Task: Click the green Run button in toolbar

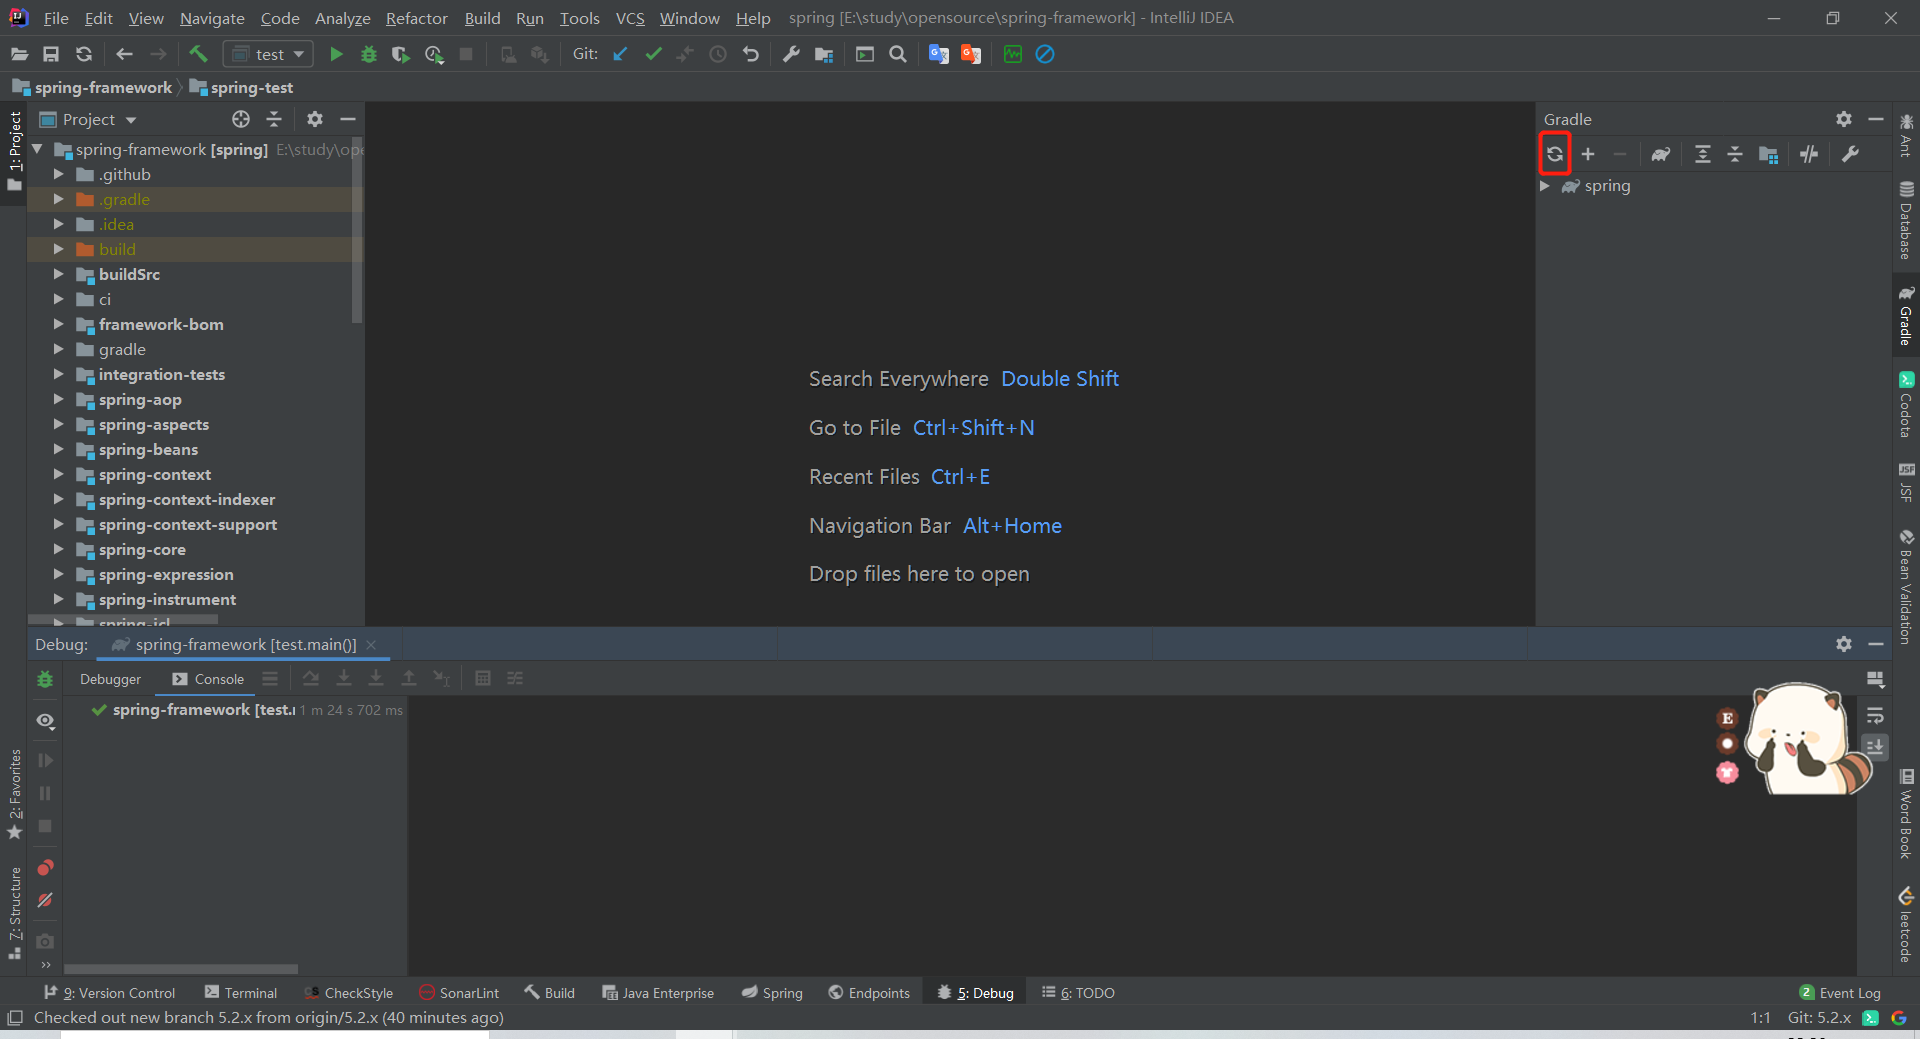Action: (x=336, y=54)
